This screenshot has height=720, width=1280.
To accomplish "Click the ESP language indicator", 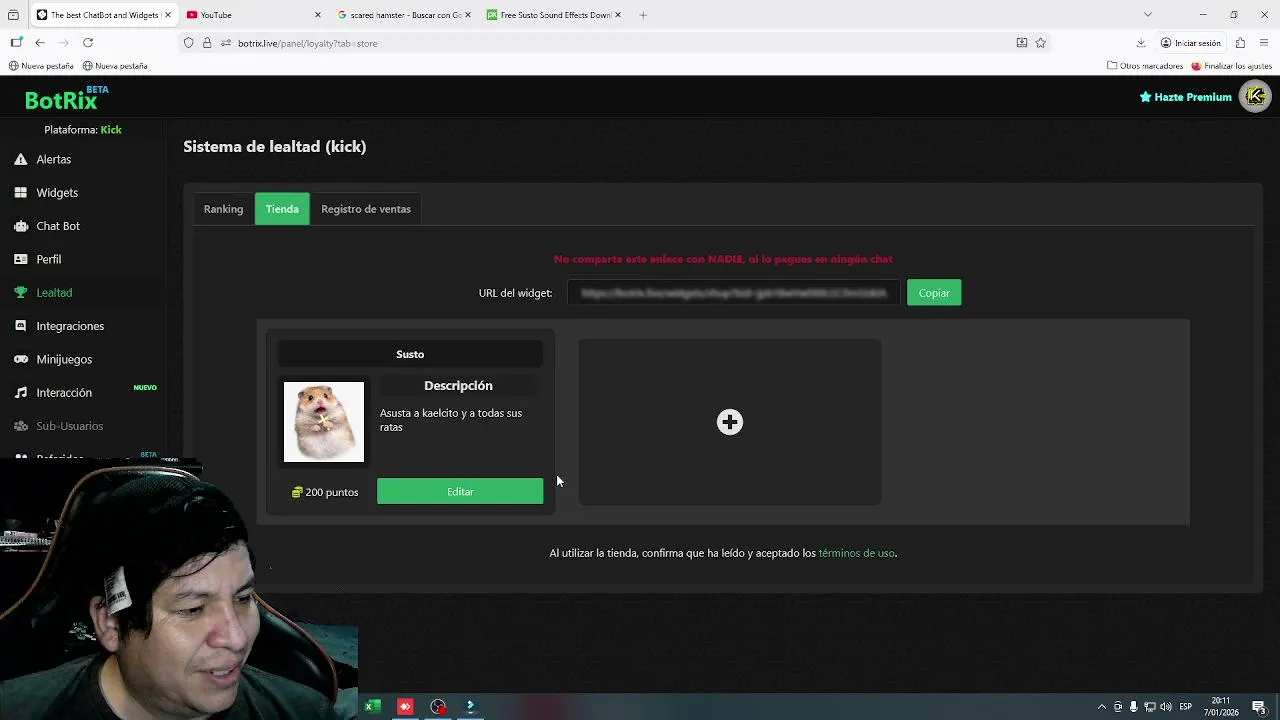I will point(1185,707).
